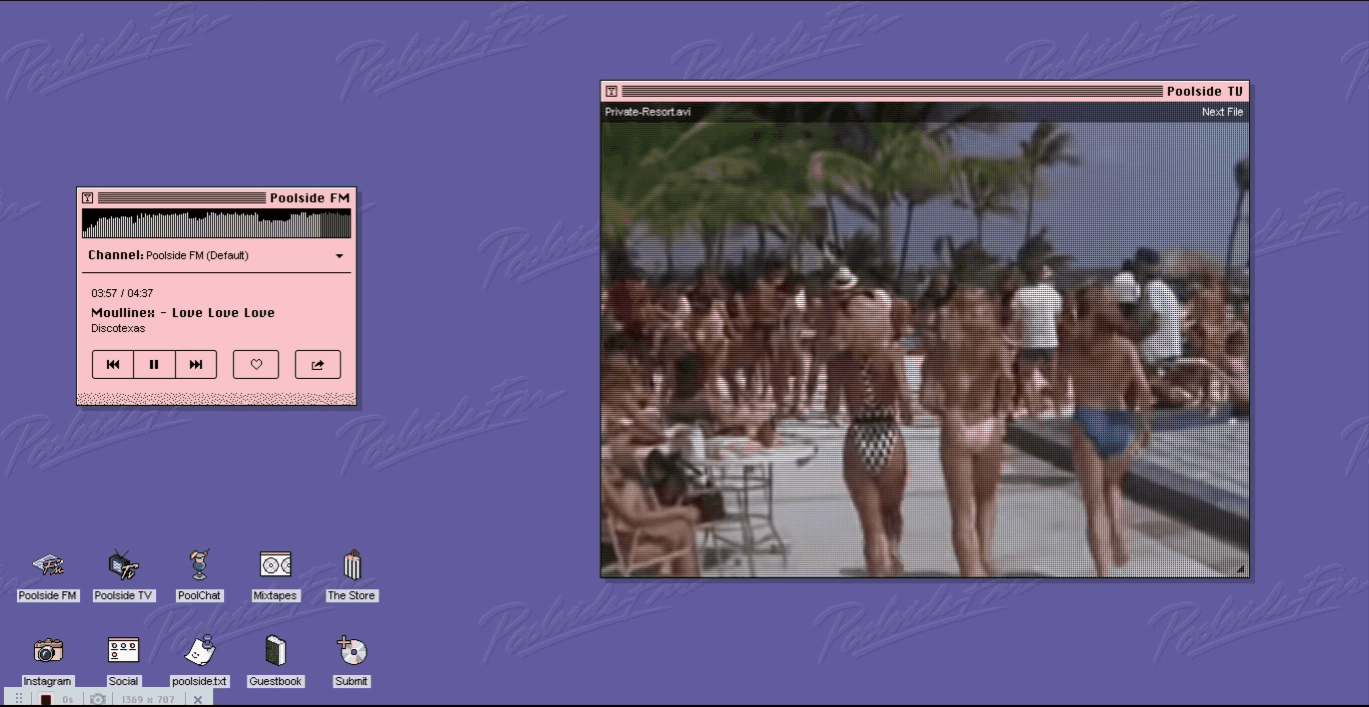
Task: Open the Guestbook book icon
Action: [275, 660]
